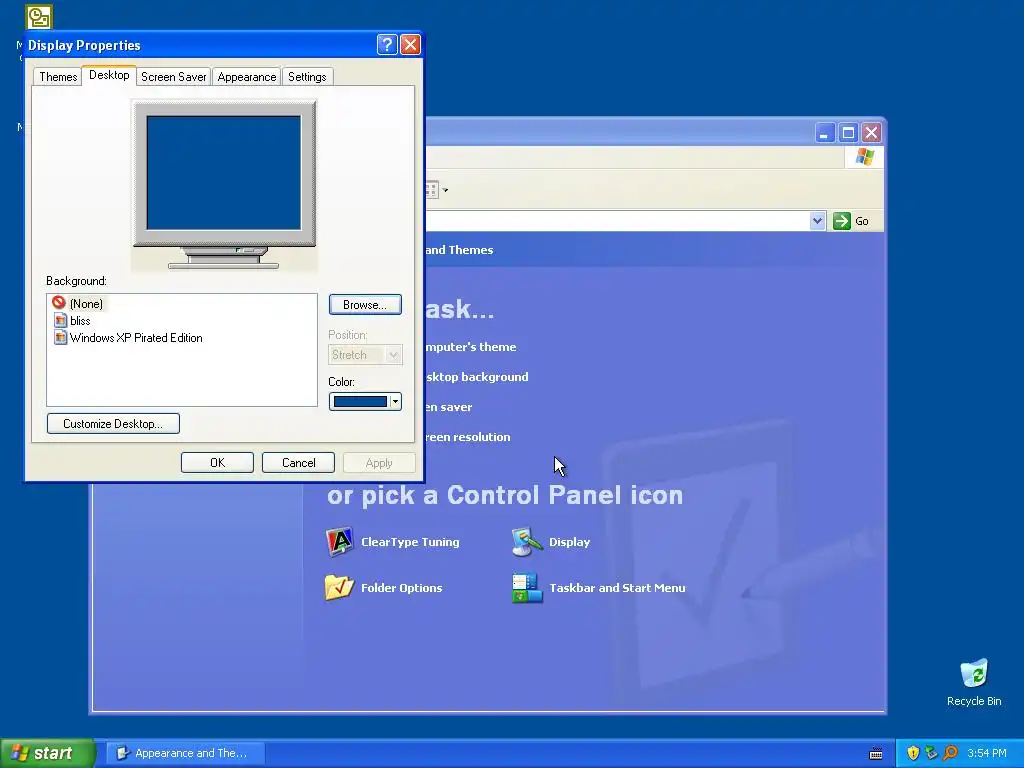The height and width of the screenshot is (768, 1024).
Task: Click the ClearType Tuning text link
Action: coord(410,542)
